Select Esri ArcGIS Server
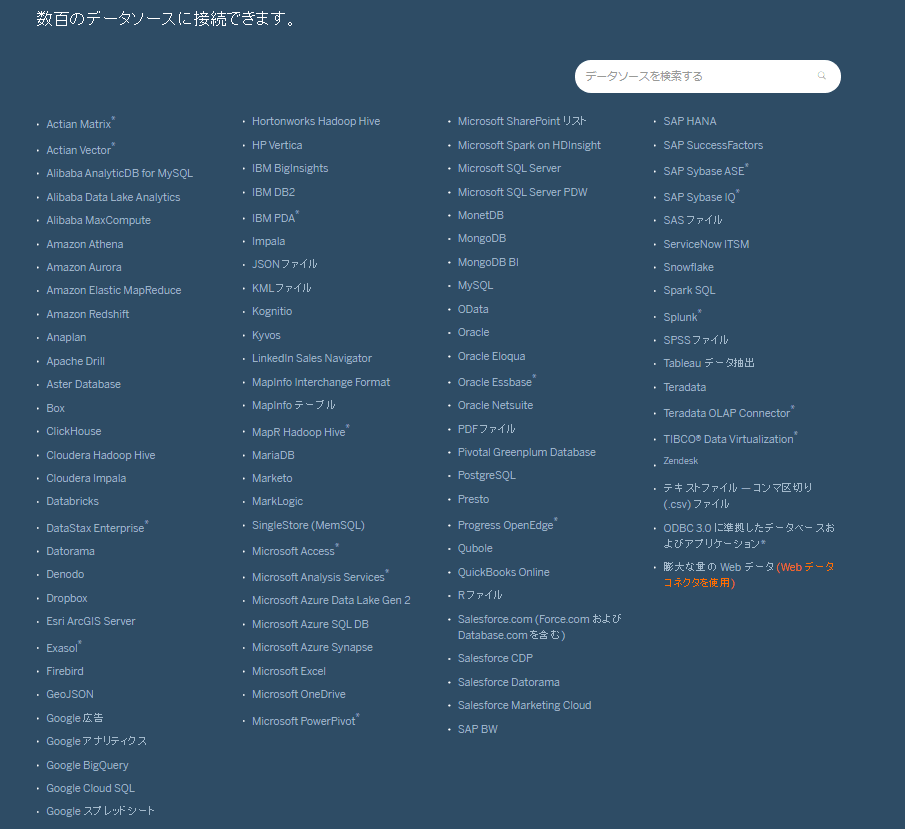Viewport: 905px width, 829px height. (91, 621)
